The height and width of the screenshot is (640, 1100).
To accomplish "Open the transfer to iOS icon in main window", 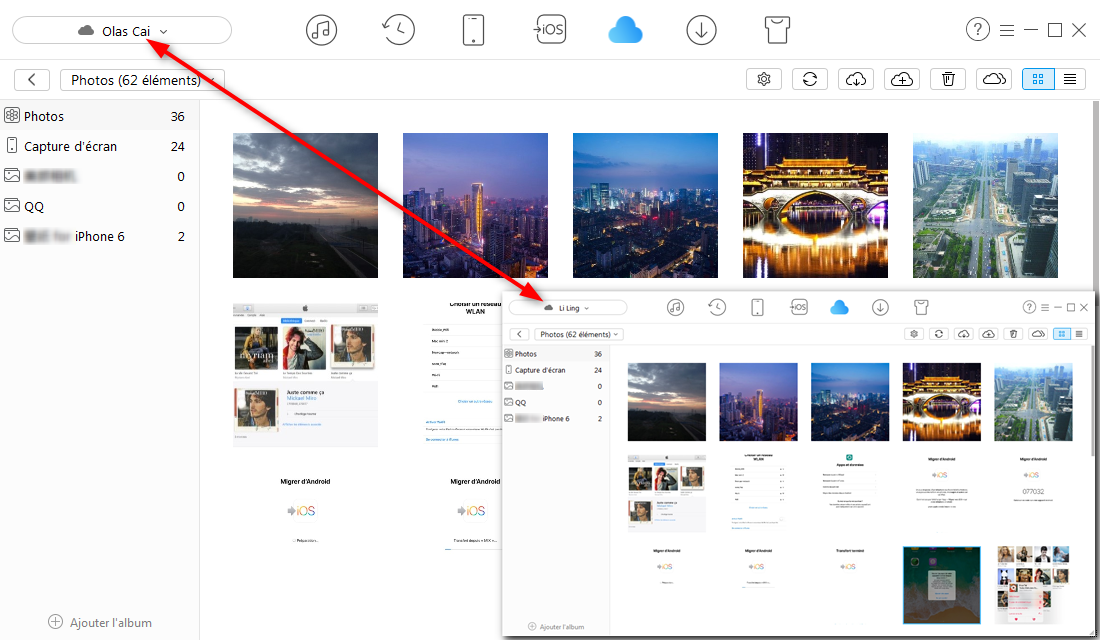I will [549, 29].
